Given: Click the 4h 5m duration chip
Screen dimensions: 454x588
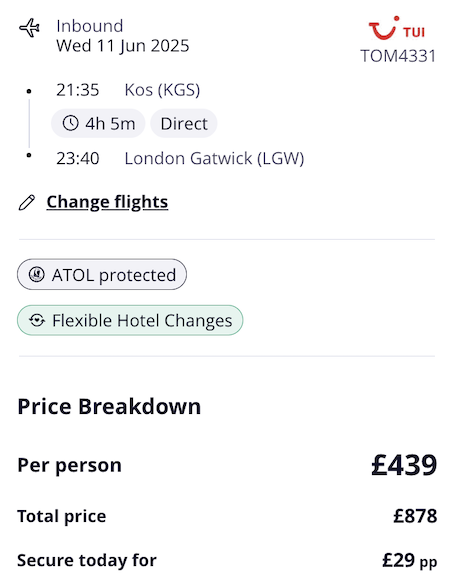Looking at the screenshot, I should point(98,123).
